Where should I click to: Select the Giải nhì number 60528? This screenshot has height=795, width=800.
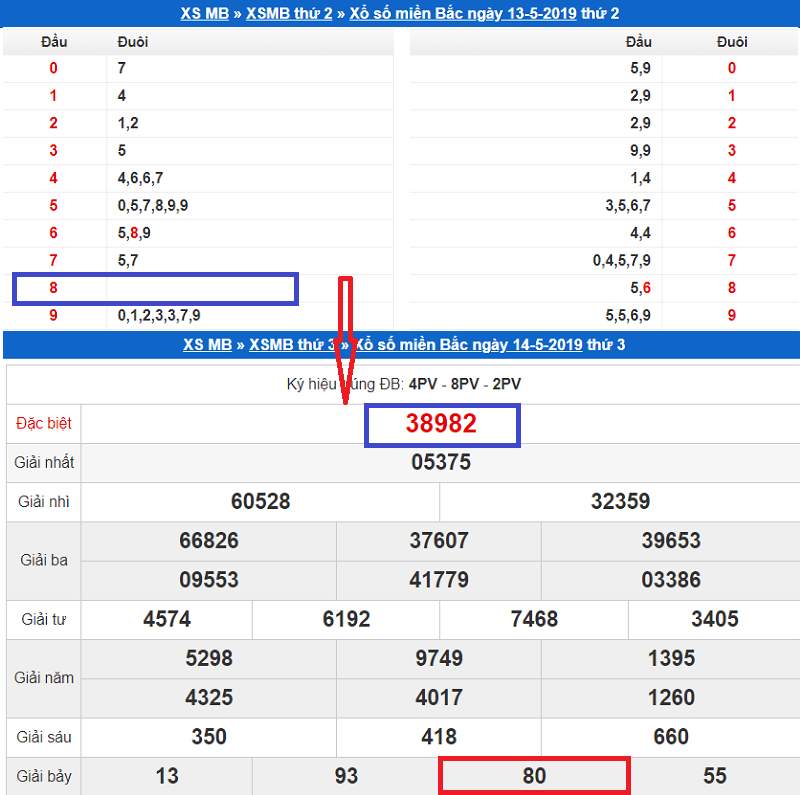[260, 501]
